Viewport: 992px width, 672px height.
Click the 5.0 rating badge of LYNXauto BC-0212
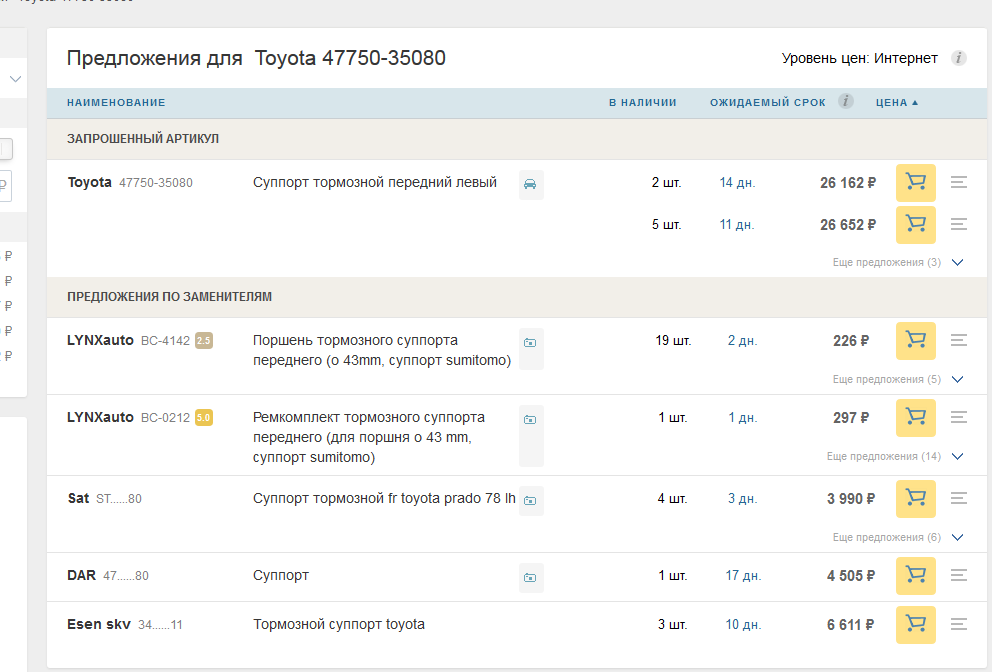pos(204,418)
